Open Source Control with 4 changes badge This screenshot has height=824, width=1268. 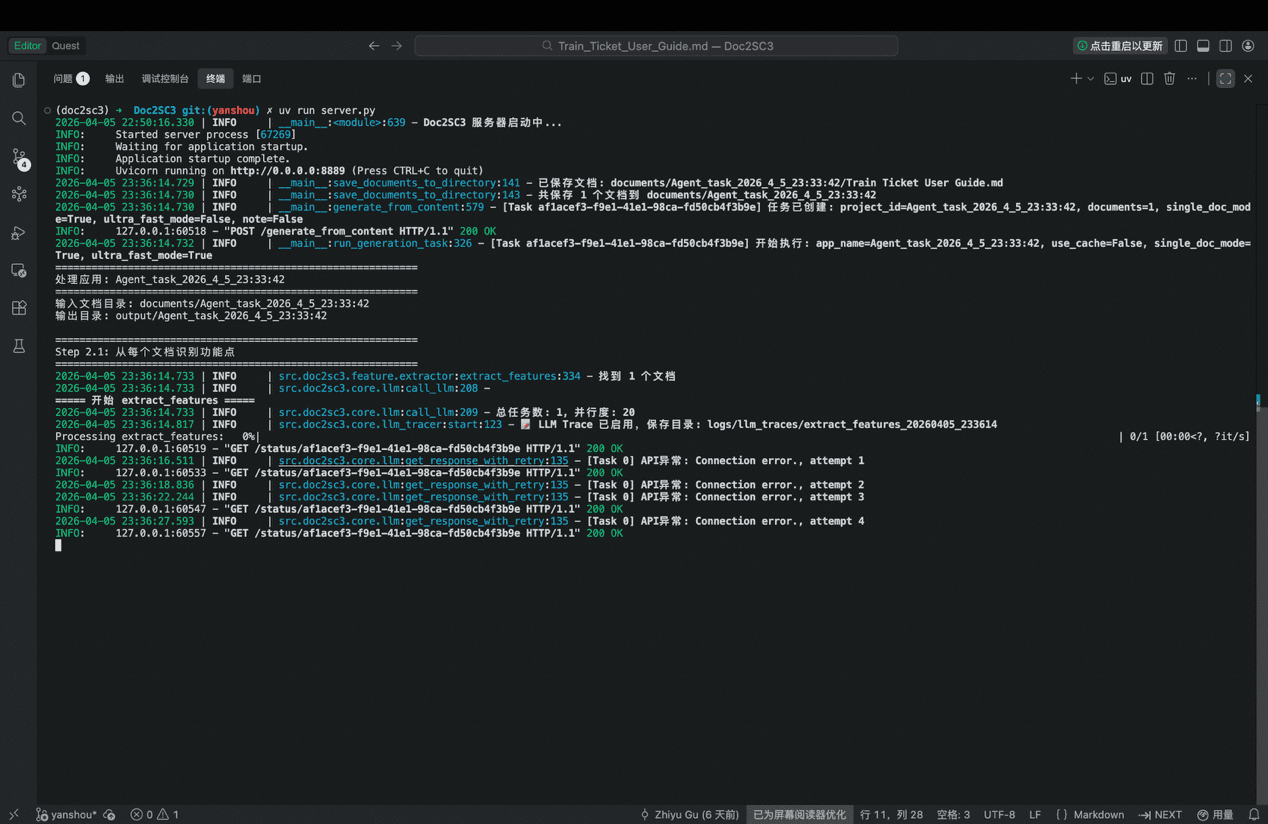(19, 157)
